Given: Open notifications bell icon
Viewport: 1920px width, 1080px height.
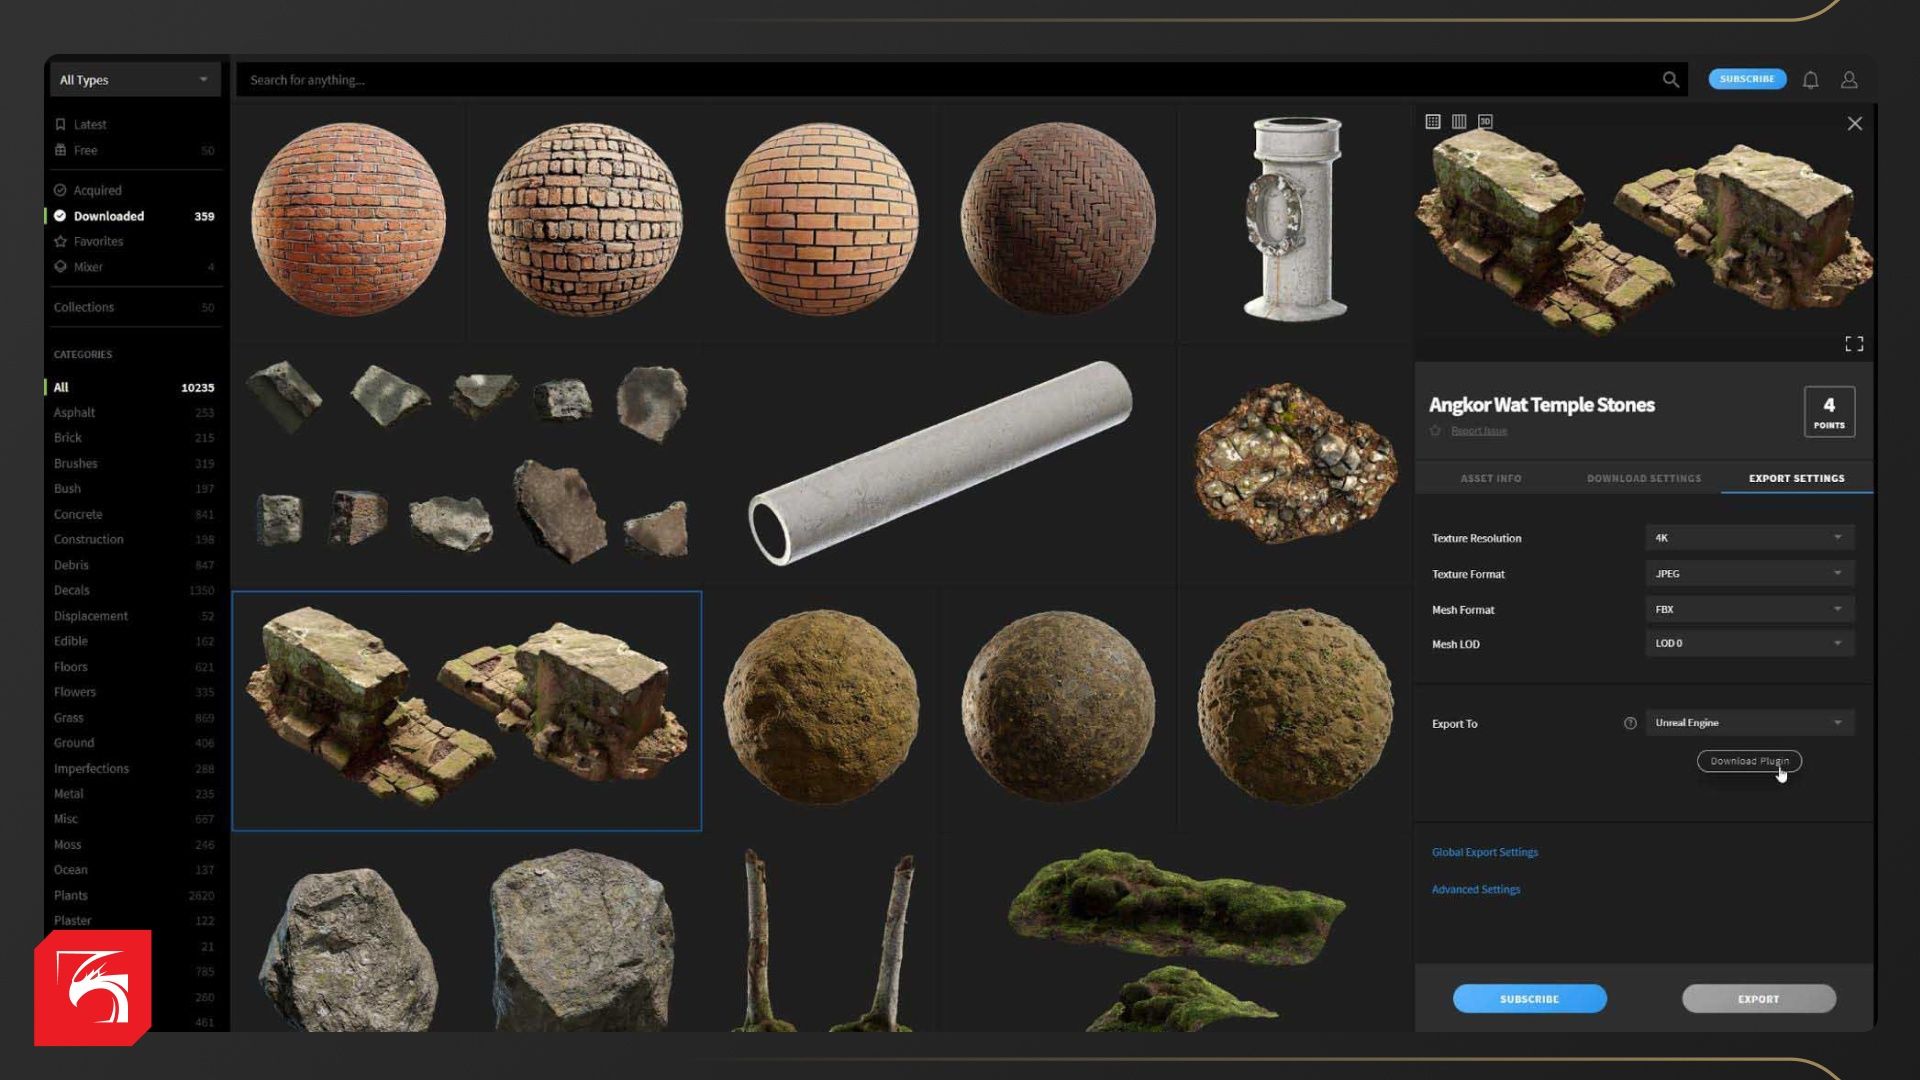Looking at the screenshot, I should click(1810, 80).
